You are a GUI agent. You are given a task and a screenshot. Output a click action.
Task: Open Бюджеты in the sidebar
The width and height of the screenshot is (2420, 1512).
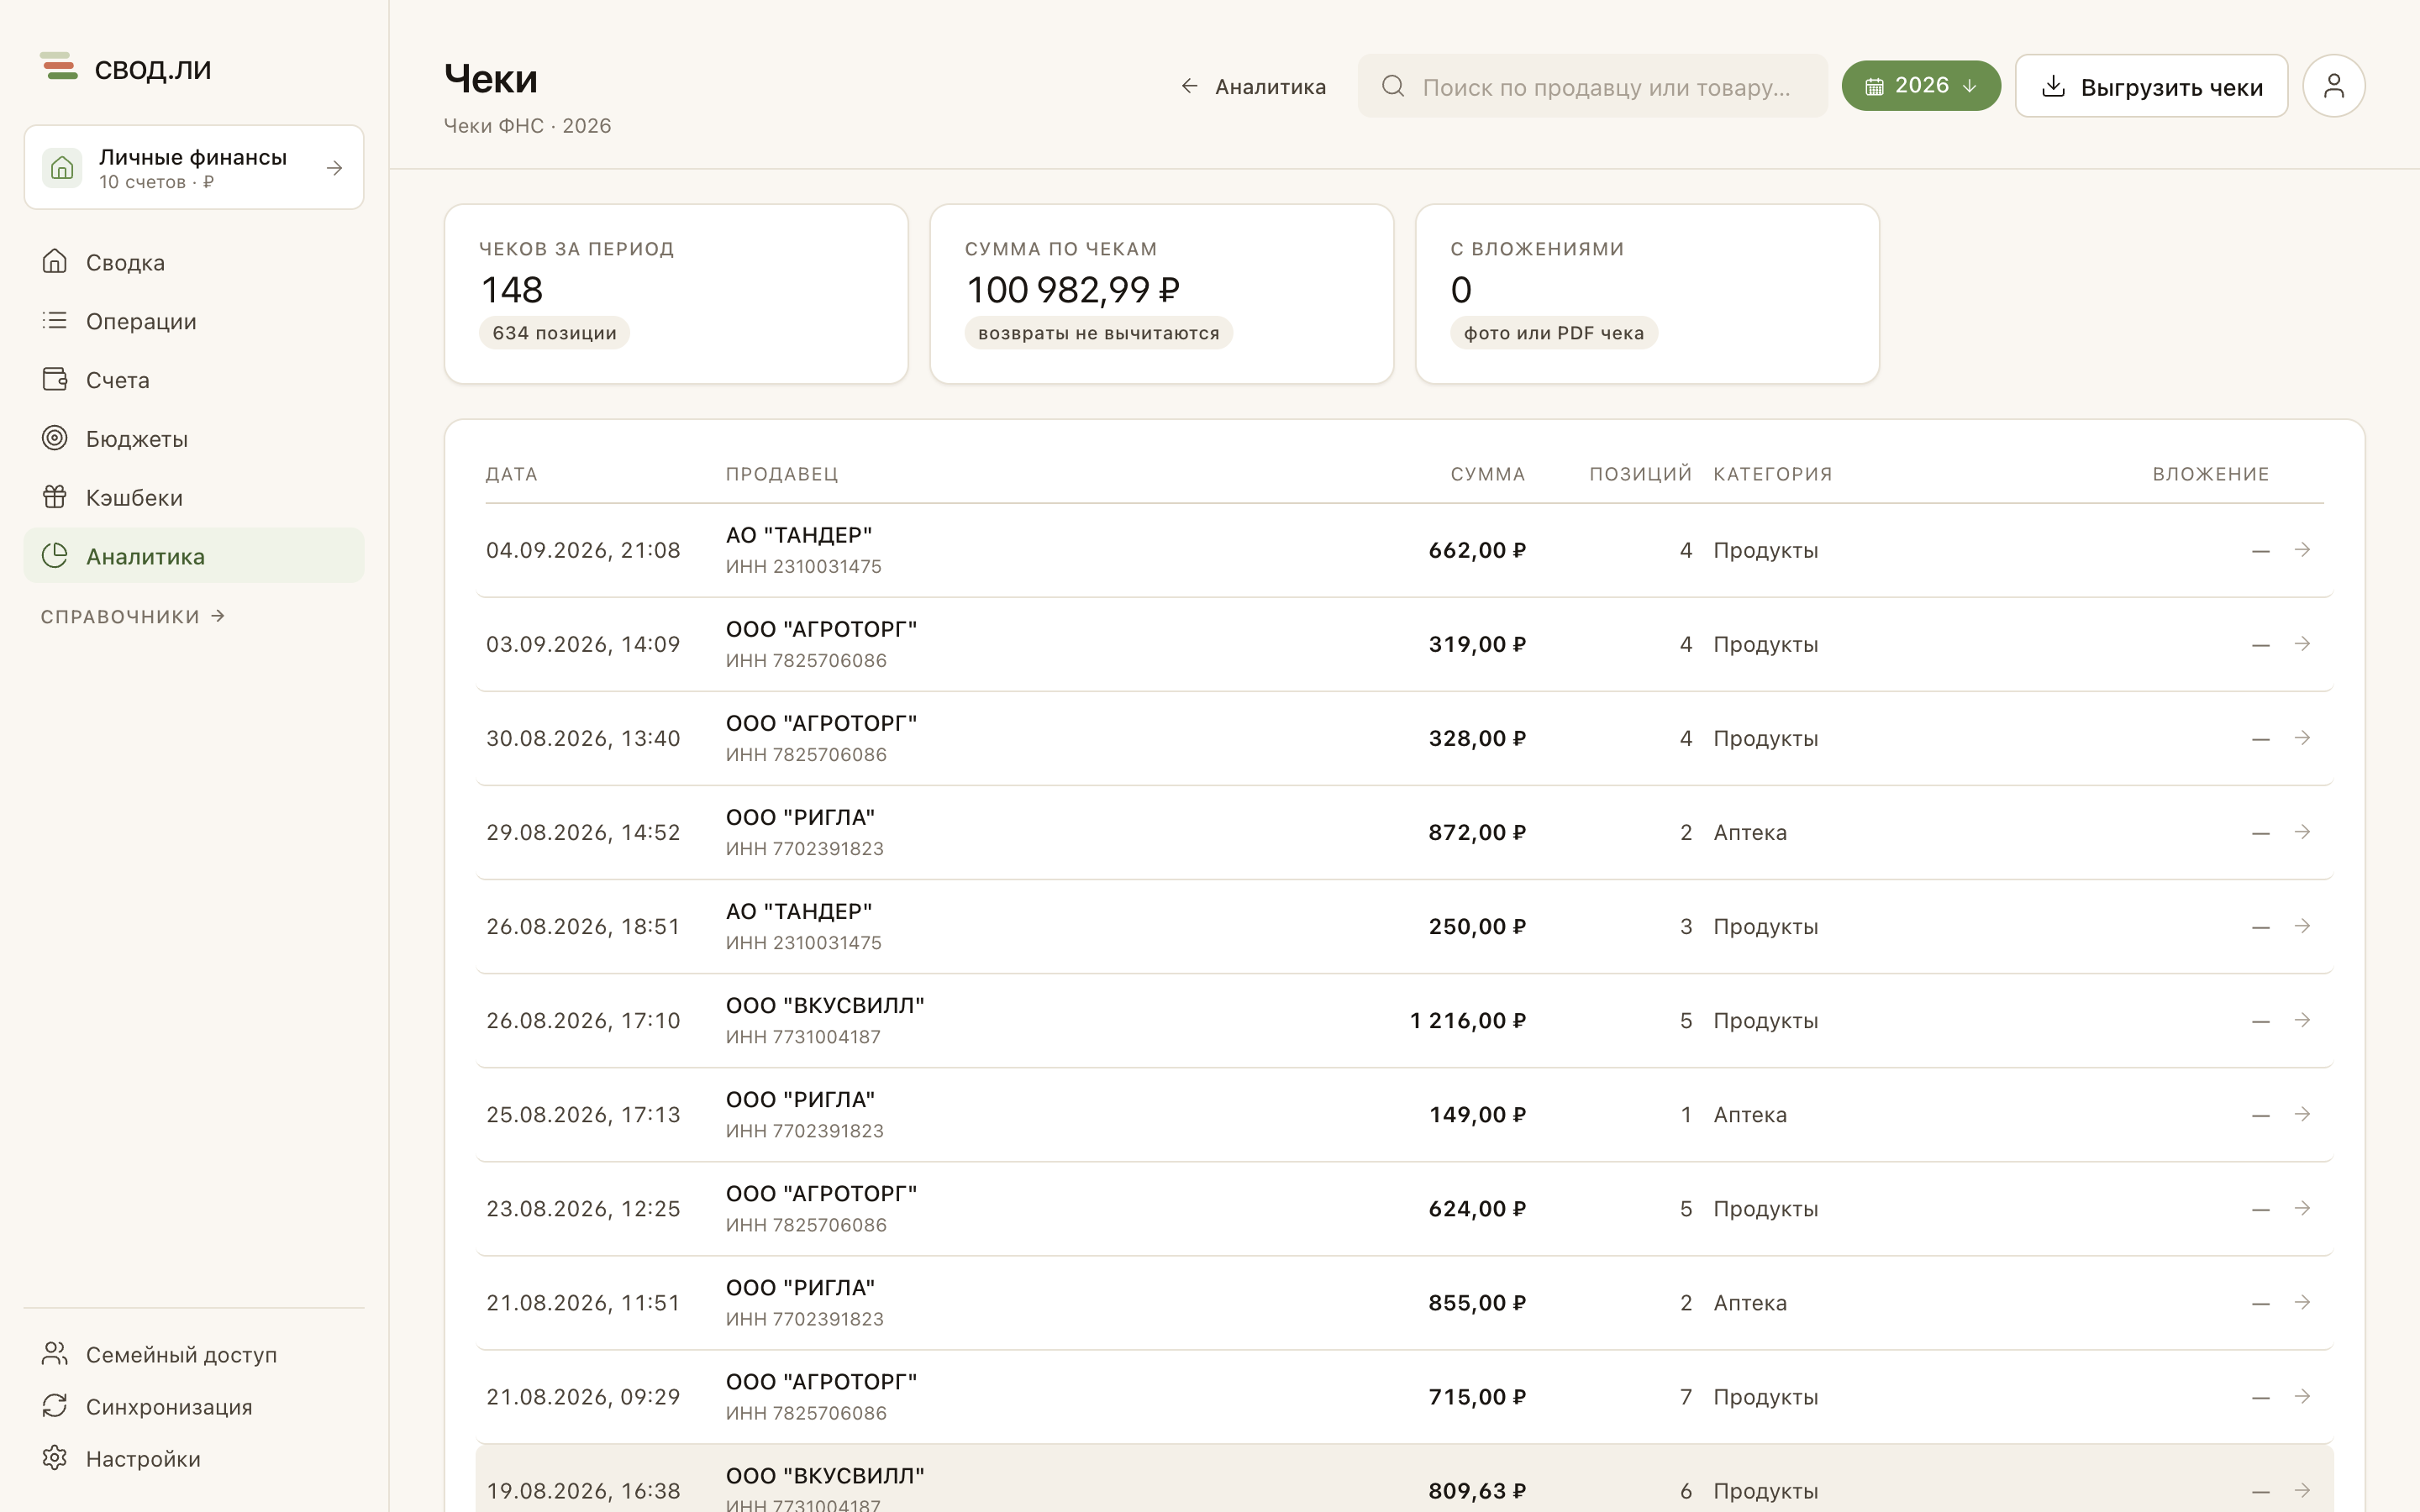[x=194, y=439]
